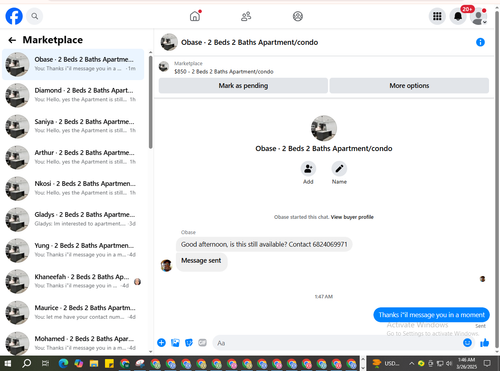Image resolution: width=500 pixels, height=371 pixels.
Task: Open the conversation information icon
Action: click(480, 42)
